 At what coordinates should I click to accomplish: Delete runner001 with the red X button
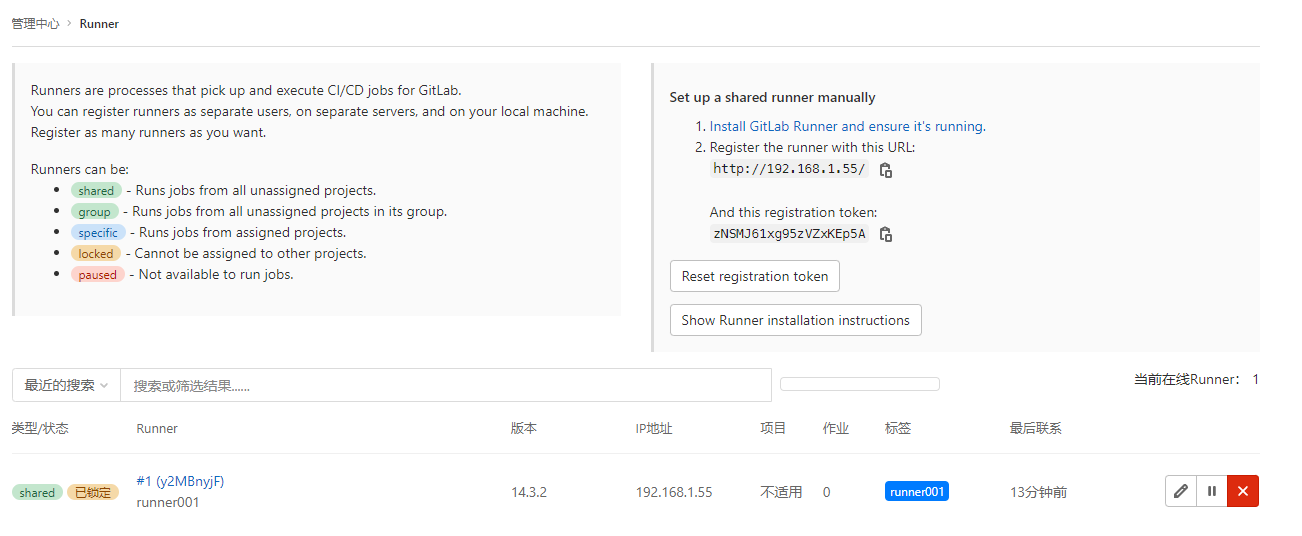[1243, 491]
